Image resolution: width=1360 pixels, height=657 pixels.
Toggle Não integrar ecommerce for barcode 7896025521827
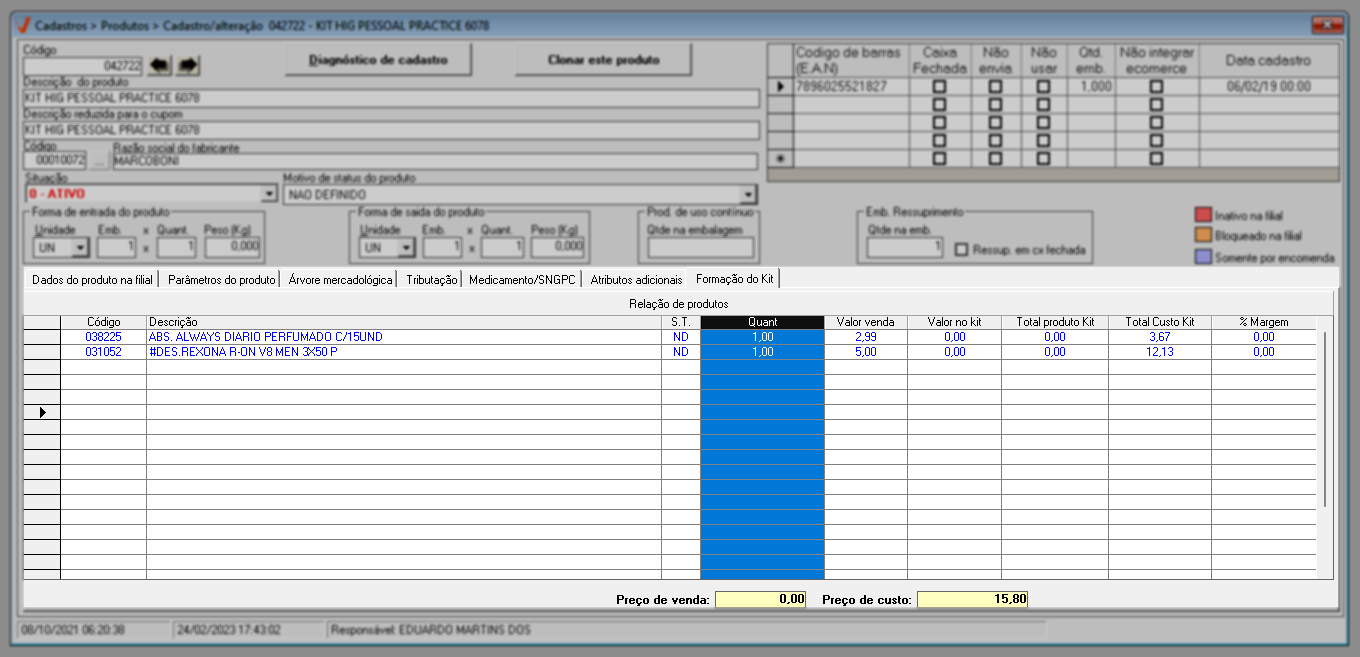1156,87
